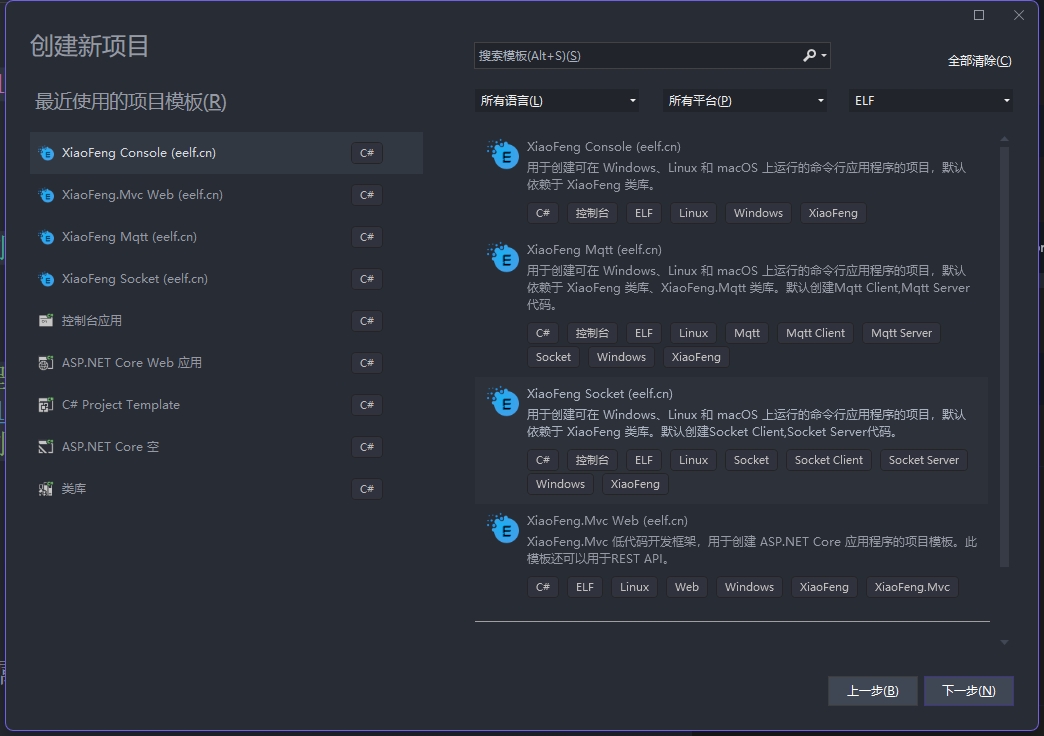Maximize the create project dialog
This screenshot has width=1044, height=736.
[x=979, y=15]
